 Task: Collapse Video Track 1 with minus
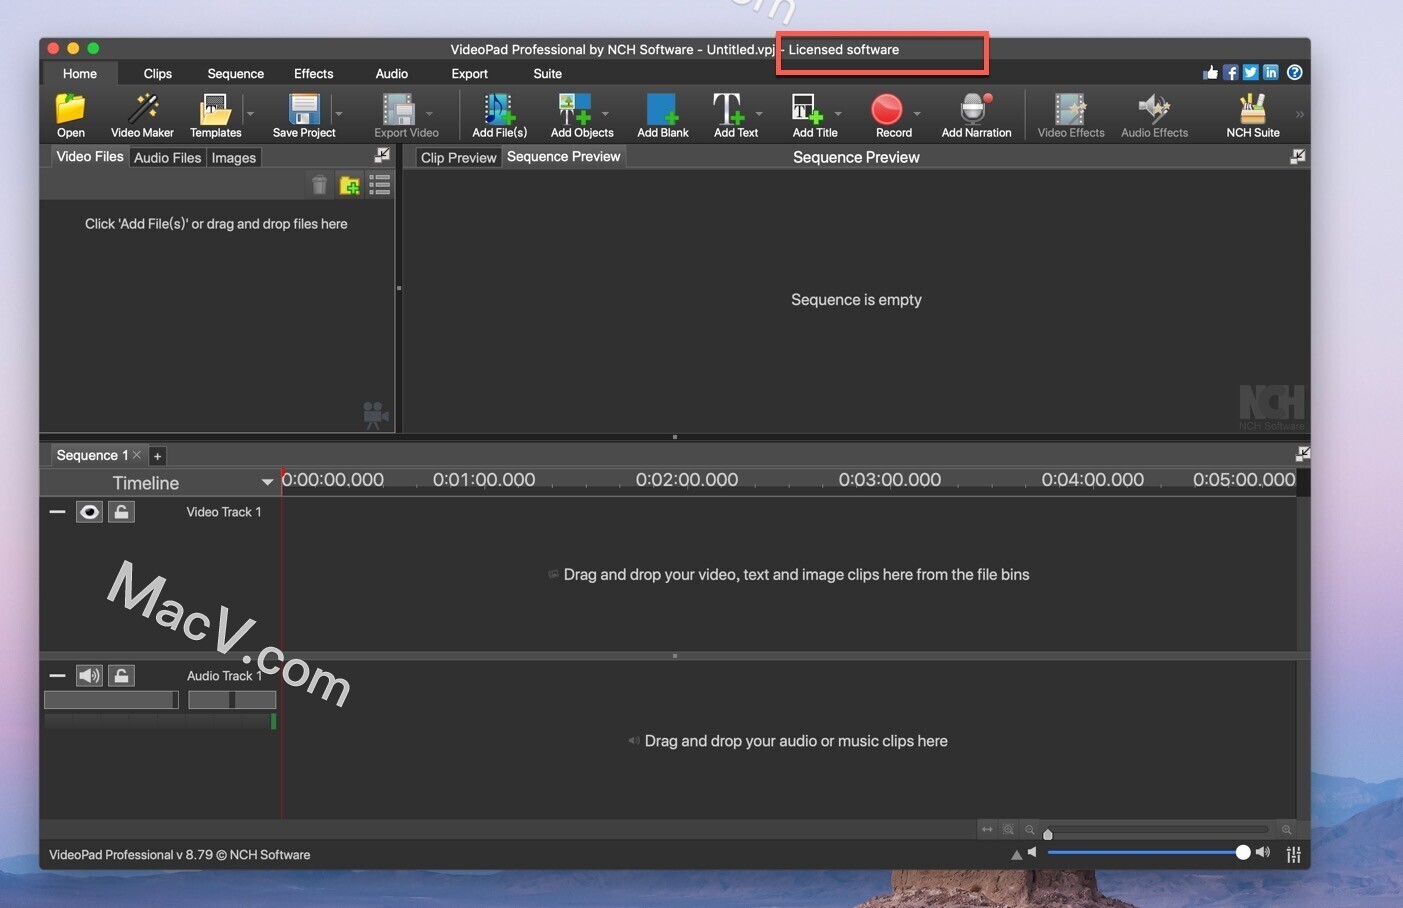tap(57, 512)
